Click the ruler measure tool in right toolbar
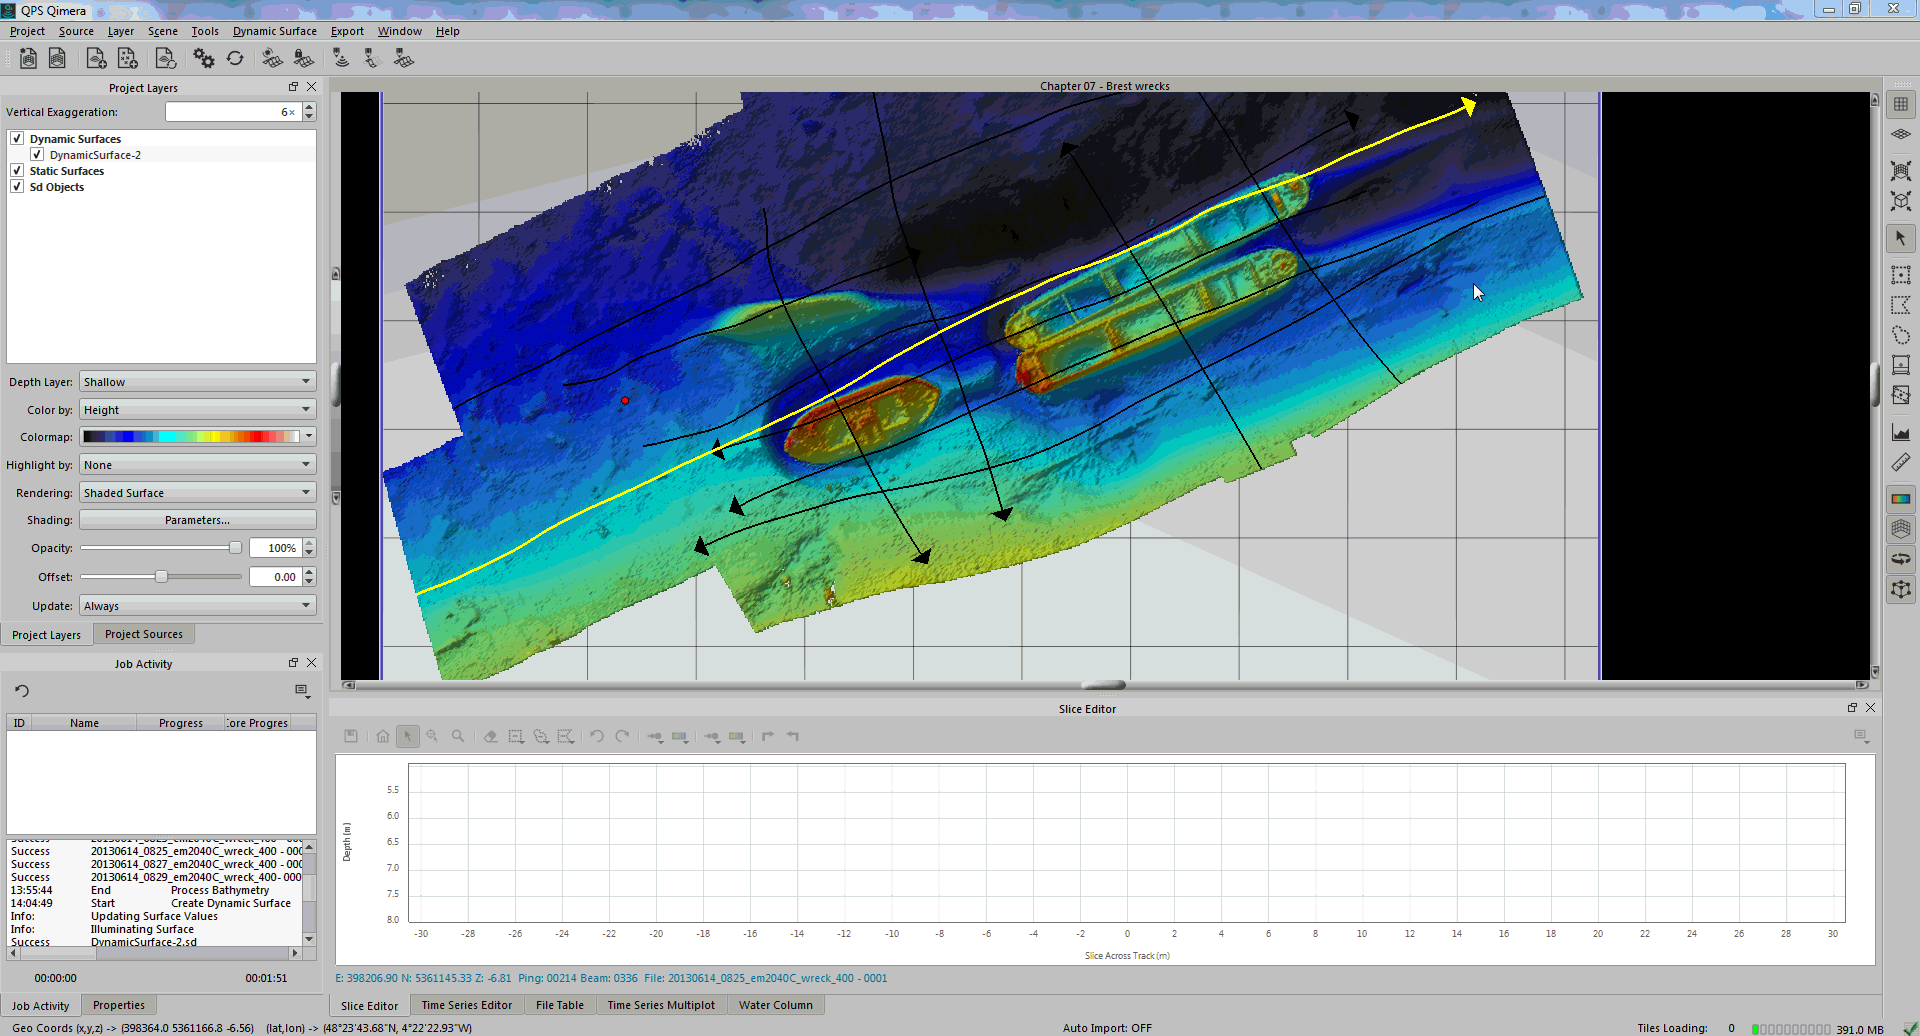The image size is (1920, 1036). coord(1900,463)
